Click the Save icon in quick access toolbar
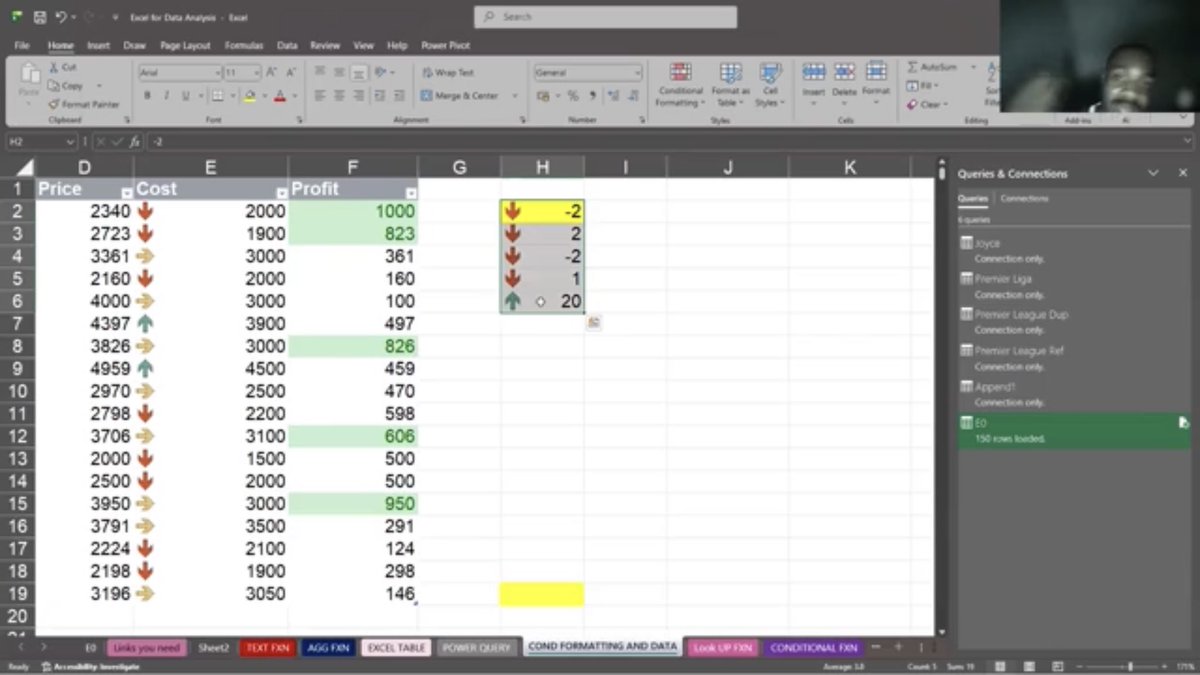This screenshot has height=675, width=1200. (x=40, y=18)
